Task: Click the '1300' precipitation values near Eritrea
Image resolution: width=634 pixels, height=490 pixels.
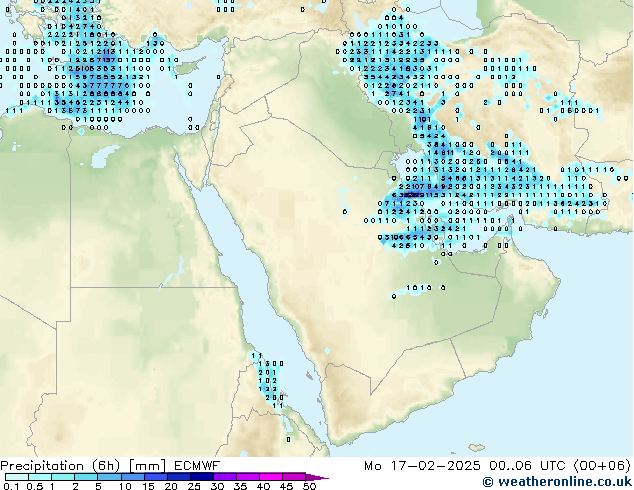Action: [x=271, y=364]
